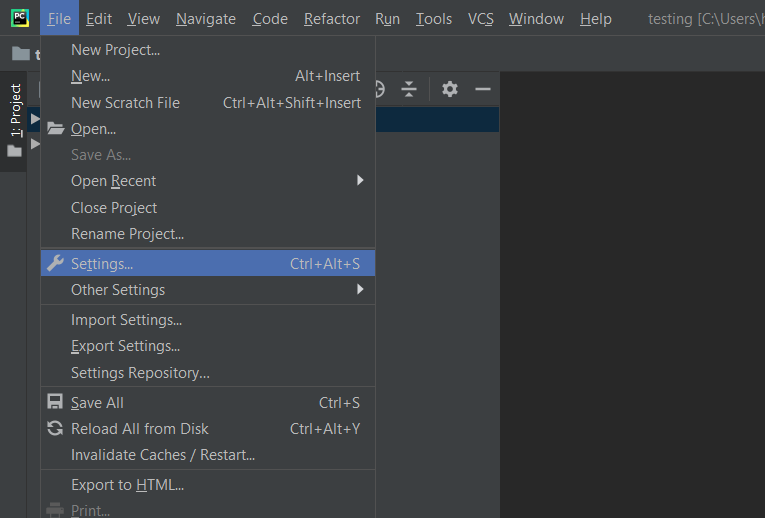Hide the Project panel with minus icon
765x518 pixels.
(483, 89)
